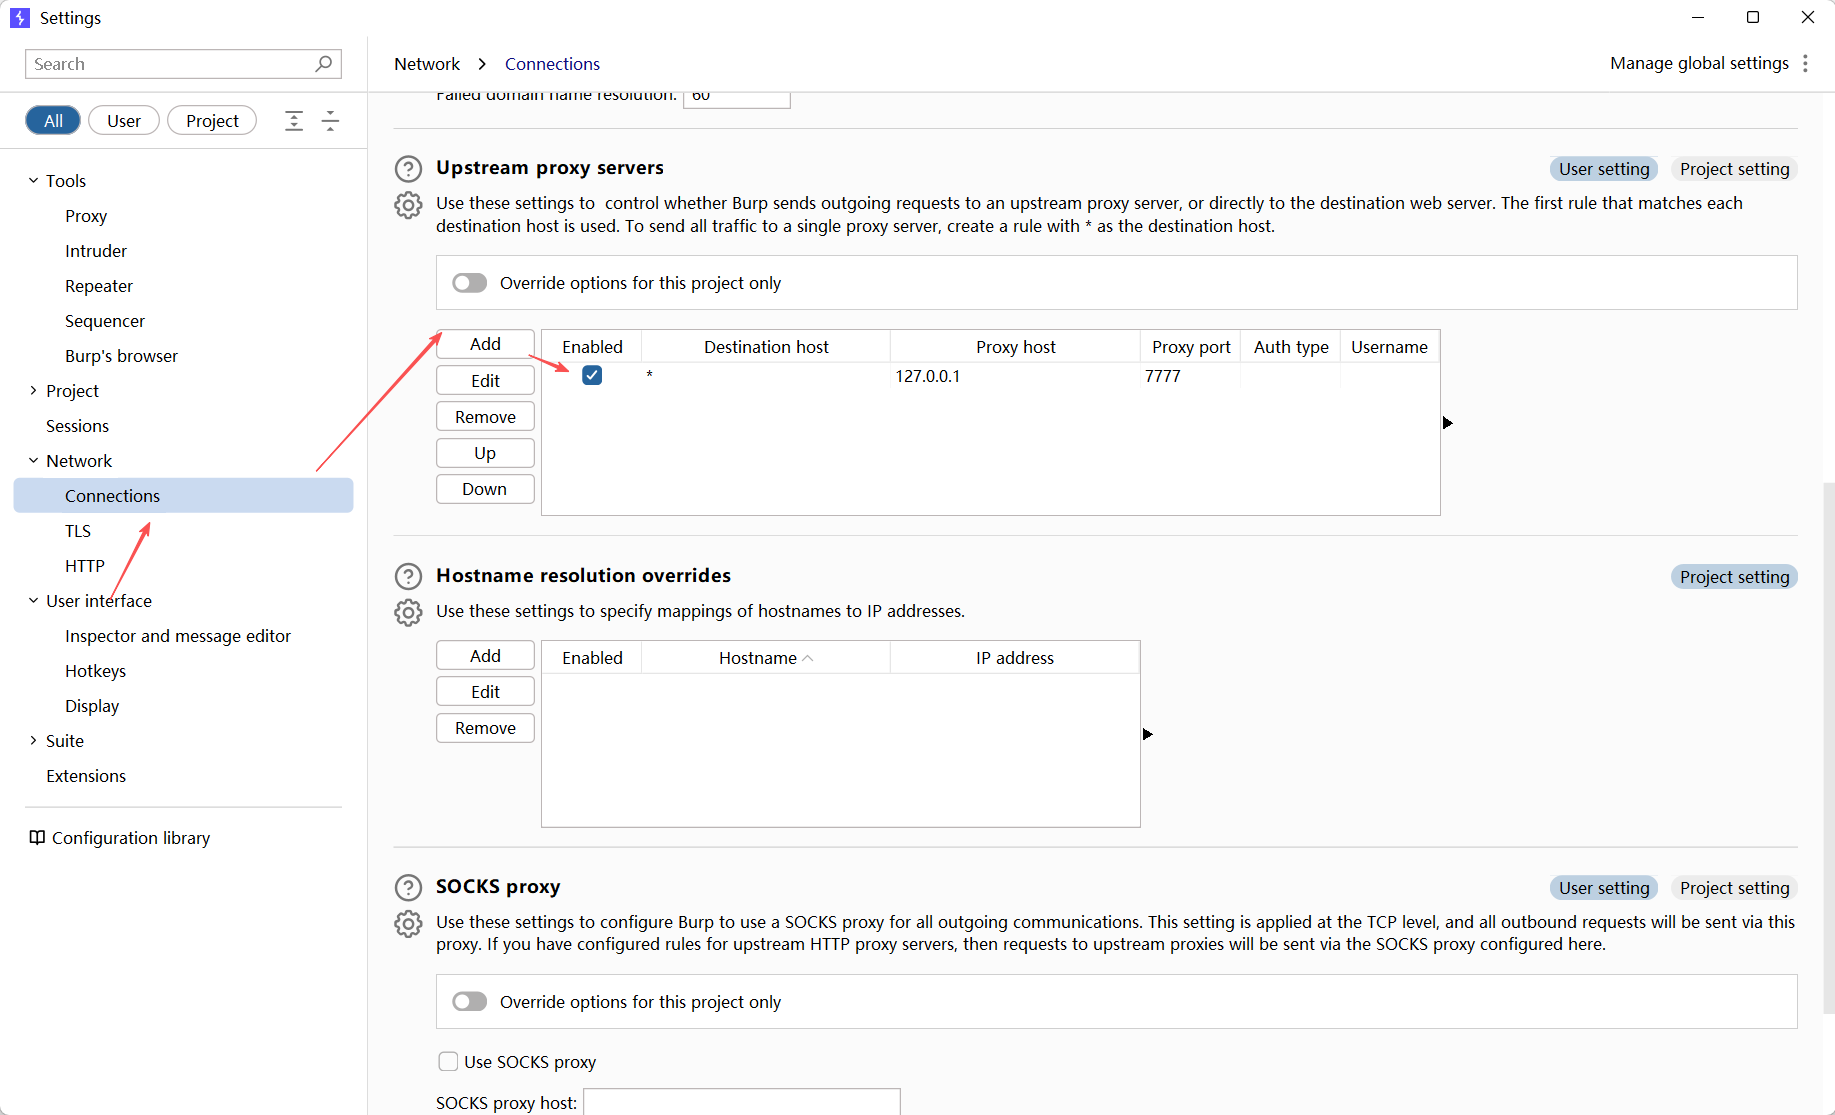Image resolution: width=1835 pixels, height=1115 pixels.
Task: Click the settings page vertical scrollbar
Action: 1828,748
